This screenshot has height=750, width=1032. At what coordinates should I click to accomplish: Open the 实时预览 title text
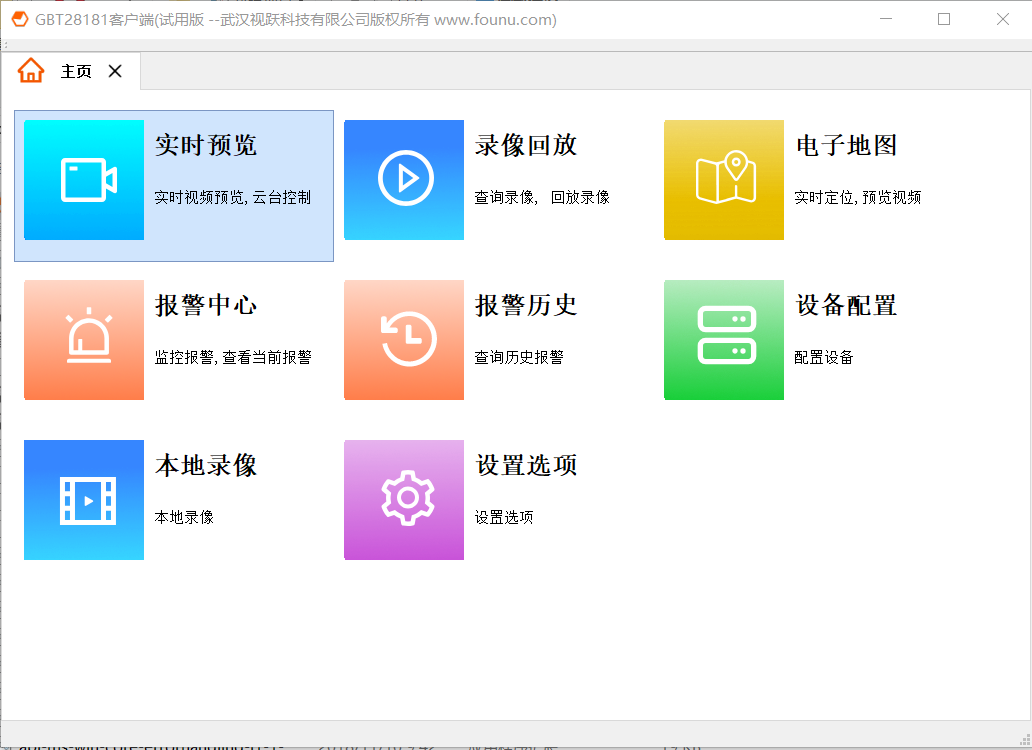click(x=206, y=146)
